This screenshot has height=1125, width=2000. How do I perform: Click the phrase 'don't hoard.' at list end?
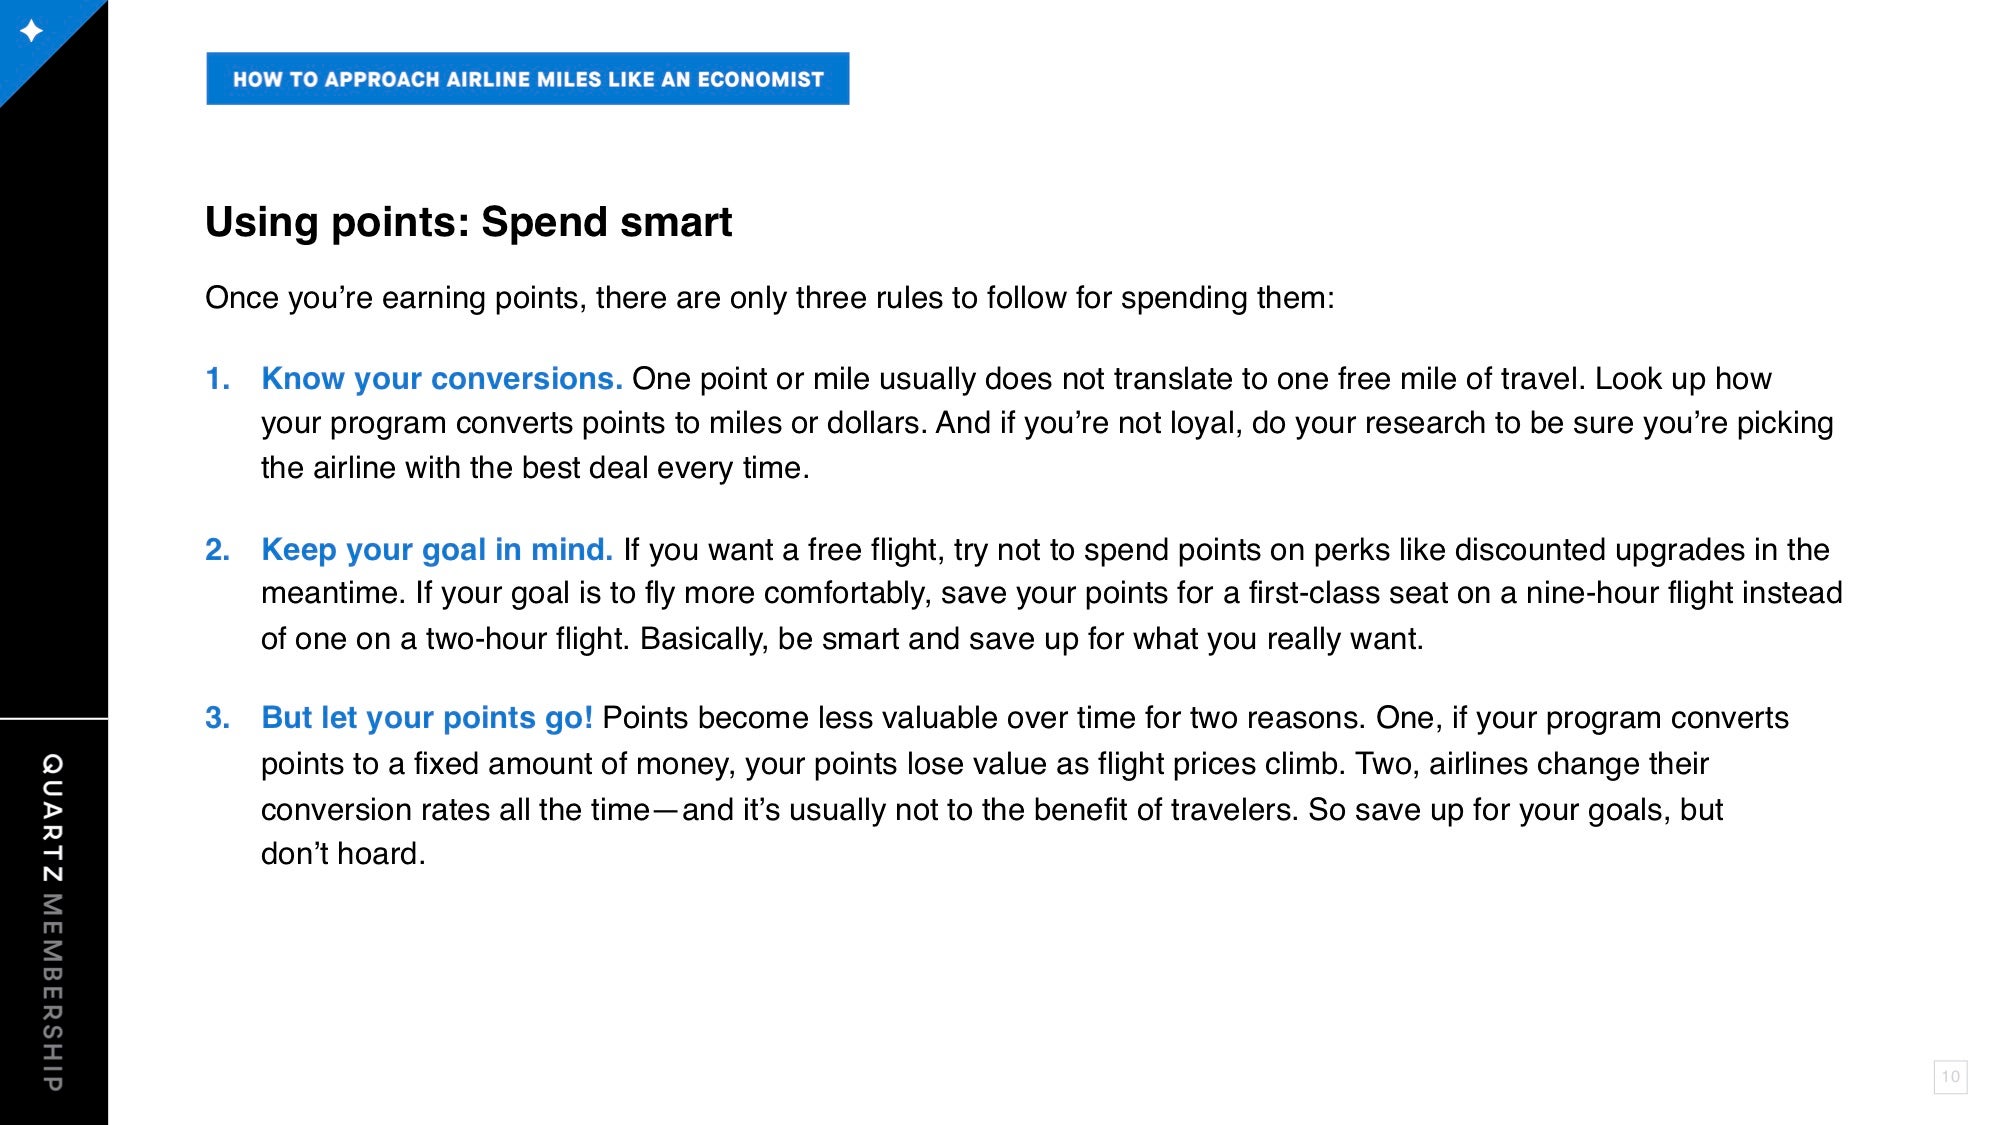pyautogui.click(x=343, y=854)
